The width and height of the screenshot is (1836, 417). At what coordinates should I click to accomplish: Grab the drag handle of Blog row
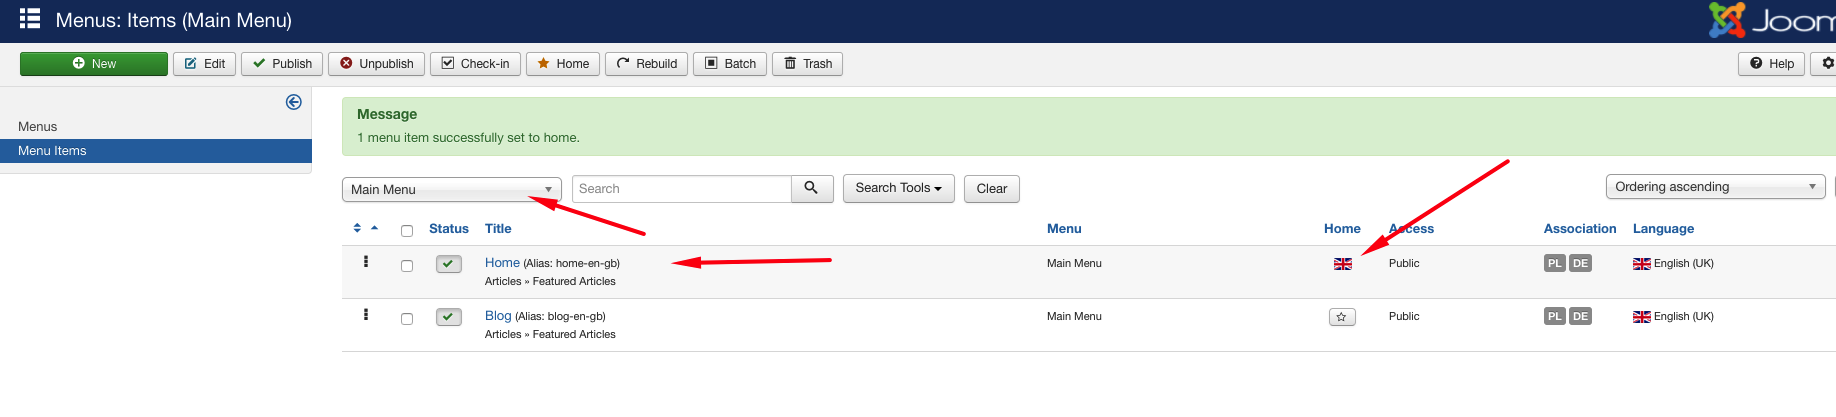366,314
